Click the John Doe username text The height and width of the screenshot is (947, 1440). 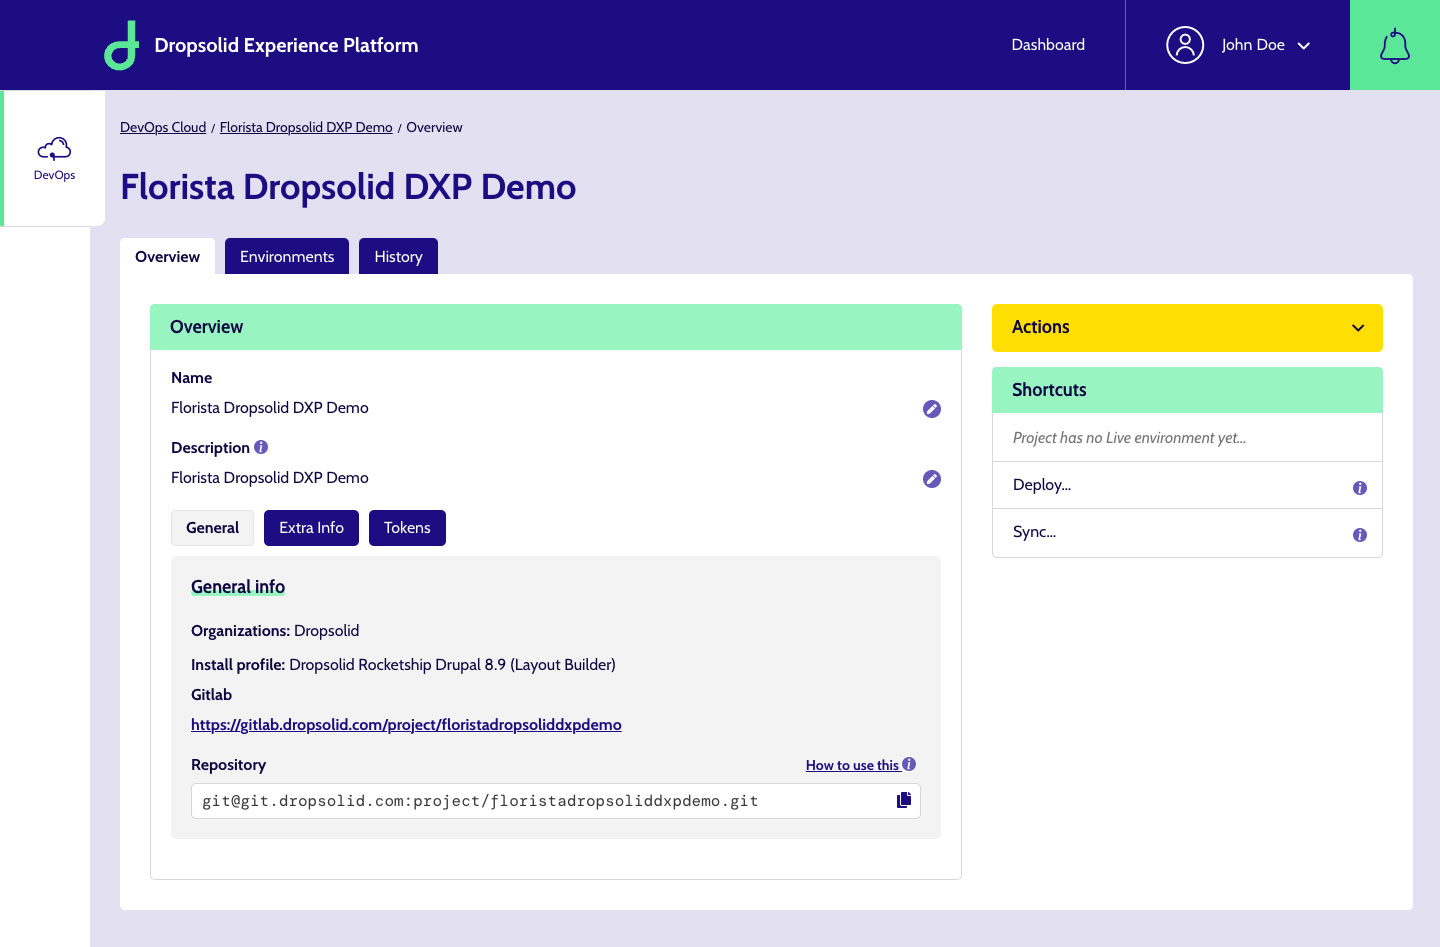(x=1253, y=45)
